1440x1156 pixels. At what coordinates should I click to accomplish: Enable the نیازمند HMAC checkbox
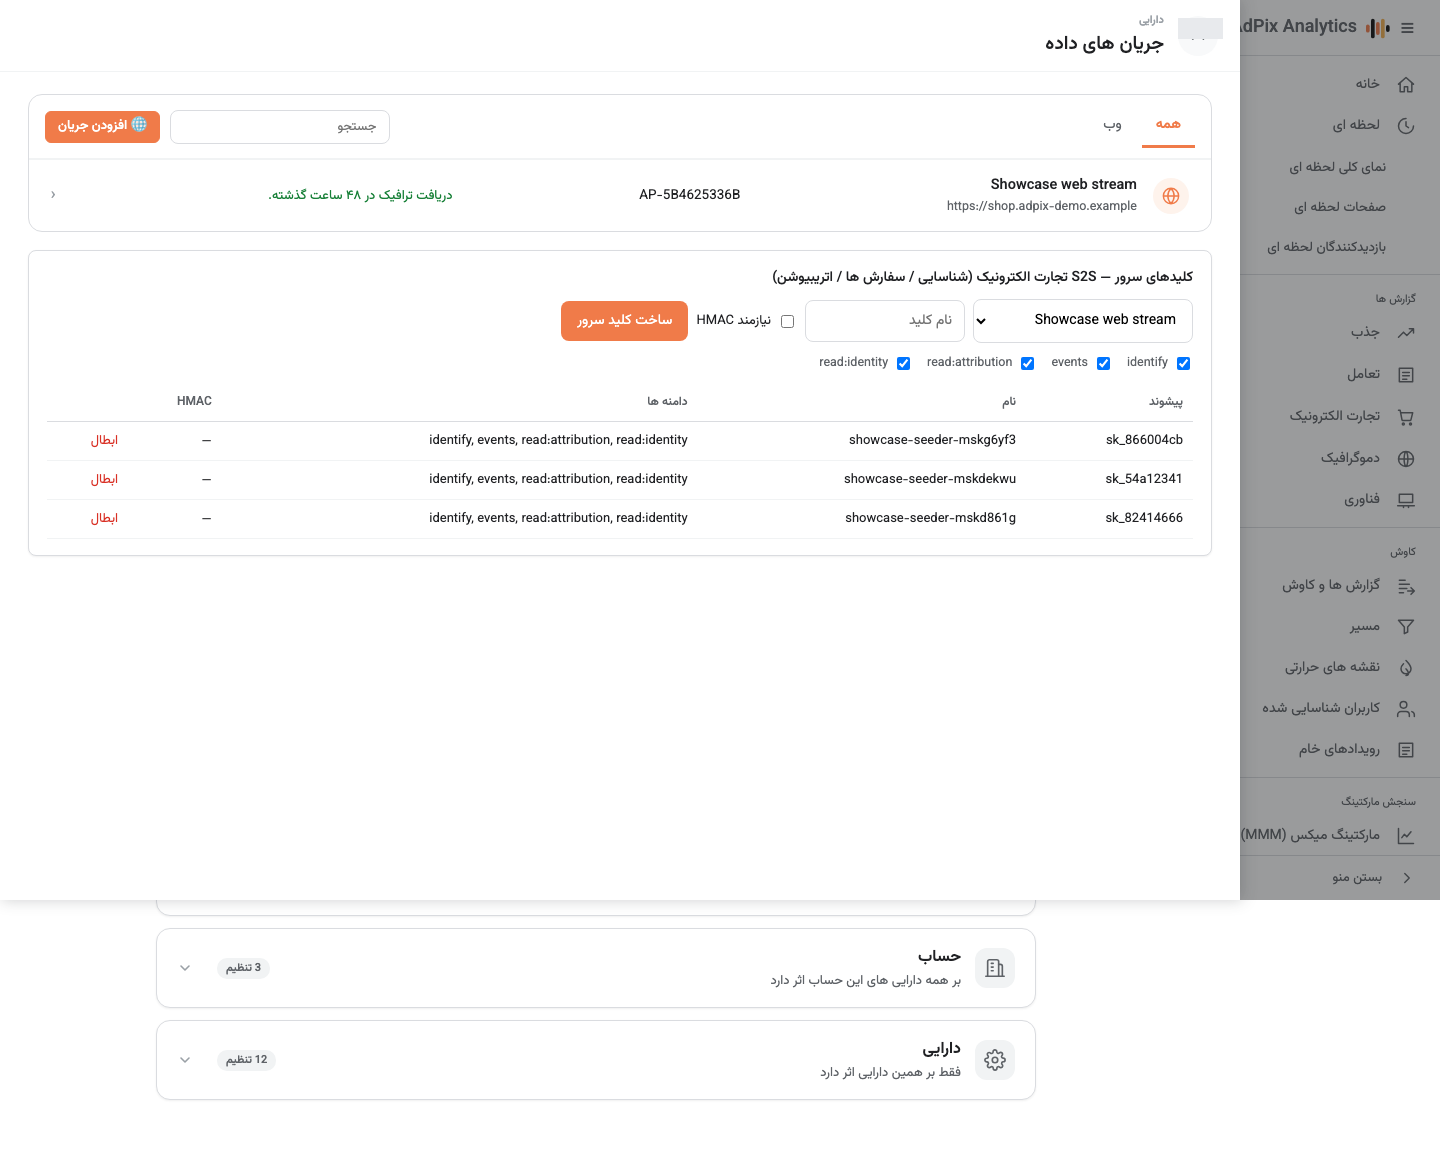click(x=787, y=321)
